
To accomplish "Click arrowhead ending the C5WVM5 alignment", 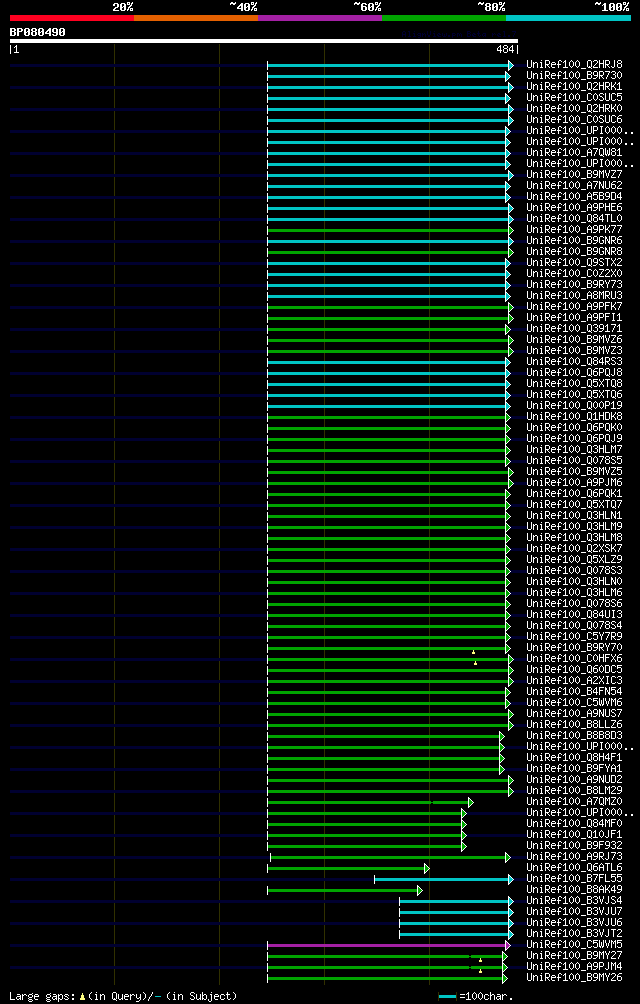I will pos(508,945).
